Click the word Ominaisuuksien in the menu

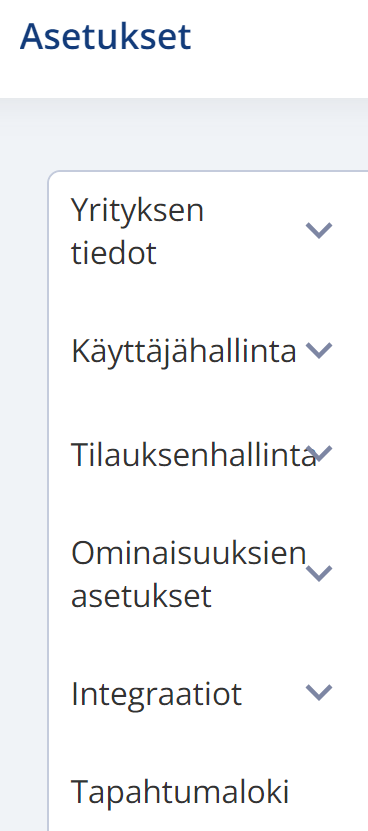click(189, 552)
